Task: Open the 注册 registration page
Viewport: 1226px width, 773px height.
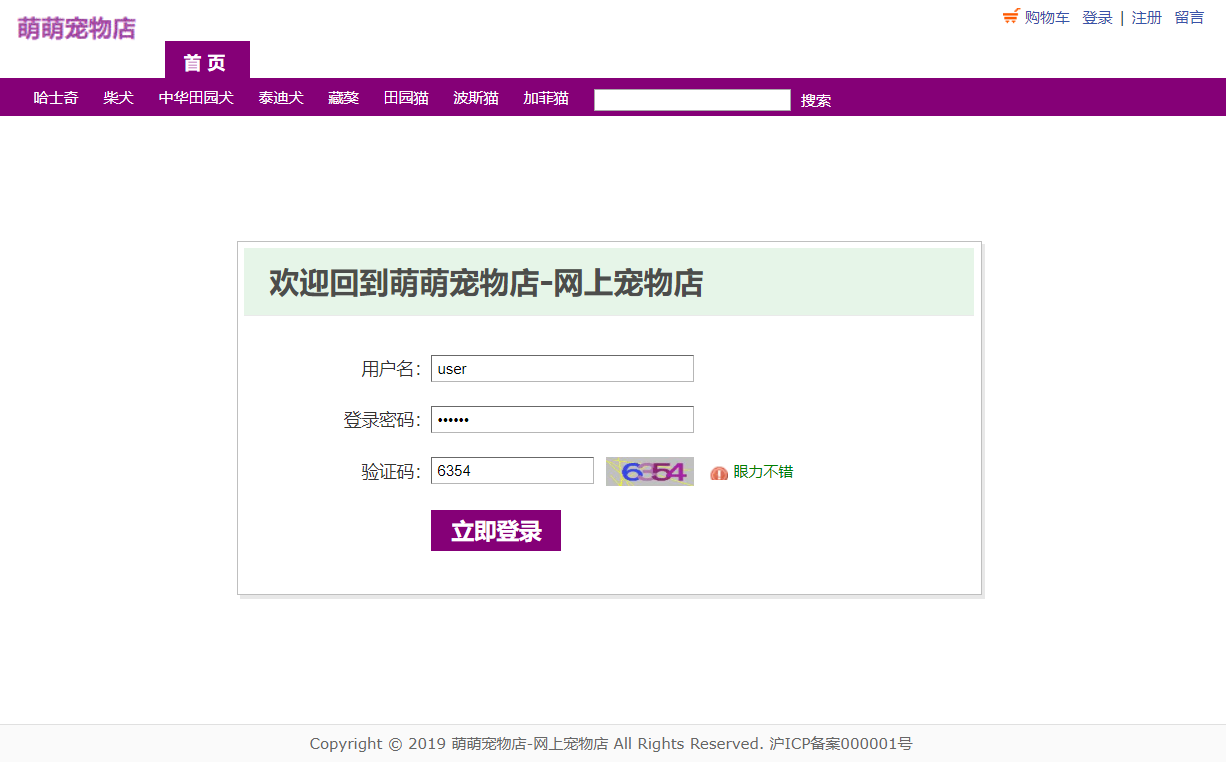Action: point(1146,17)
